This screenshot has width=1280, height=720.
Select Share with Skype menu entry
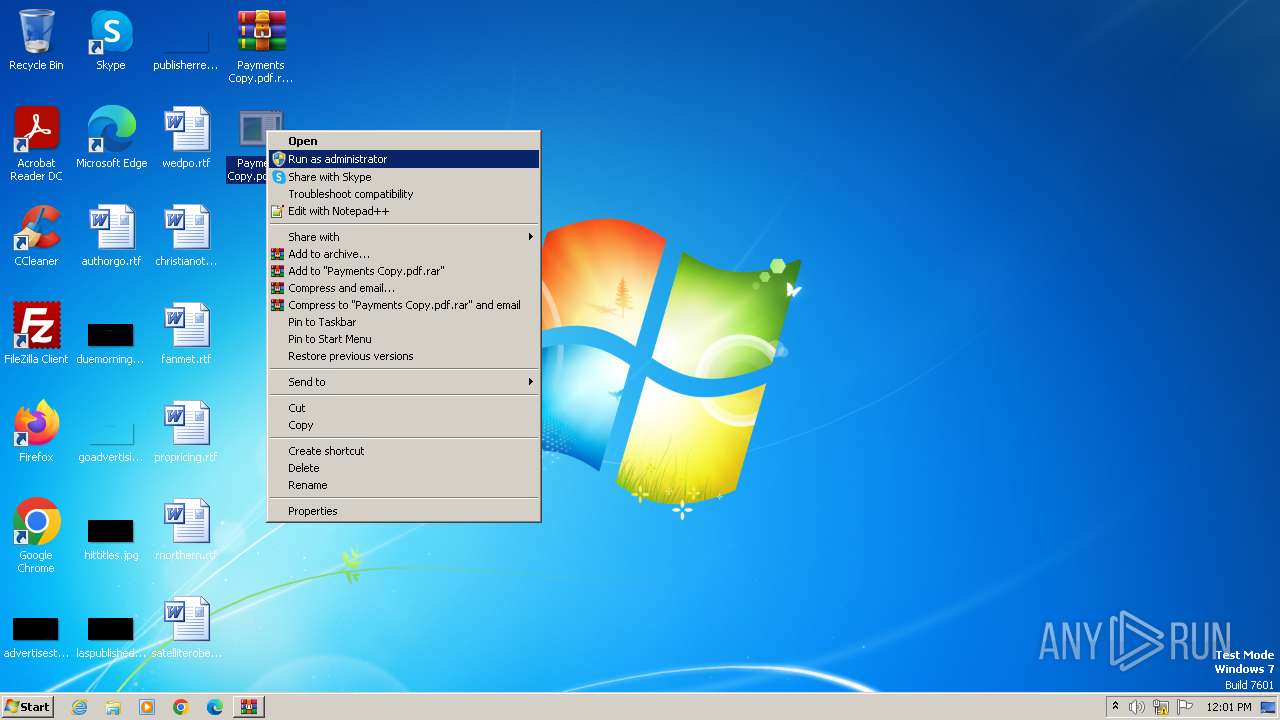[x=404, y=177]
